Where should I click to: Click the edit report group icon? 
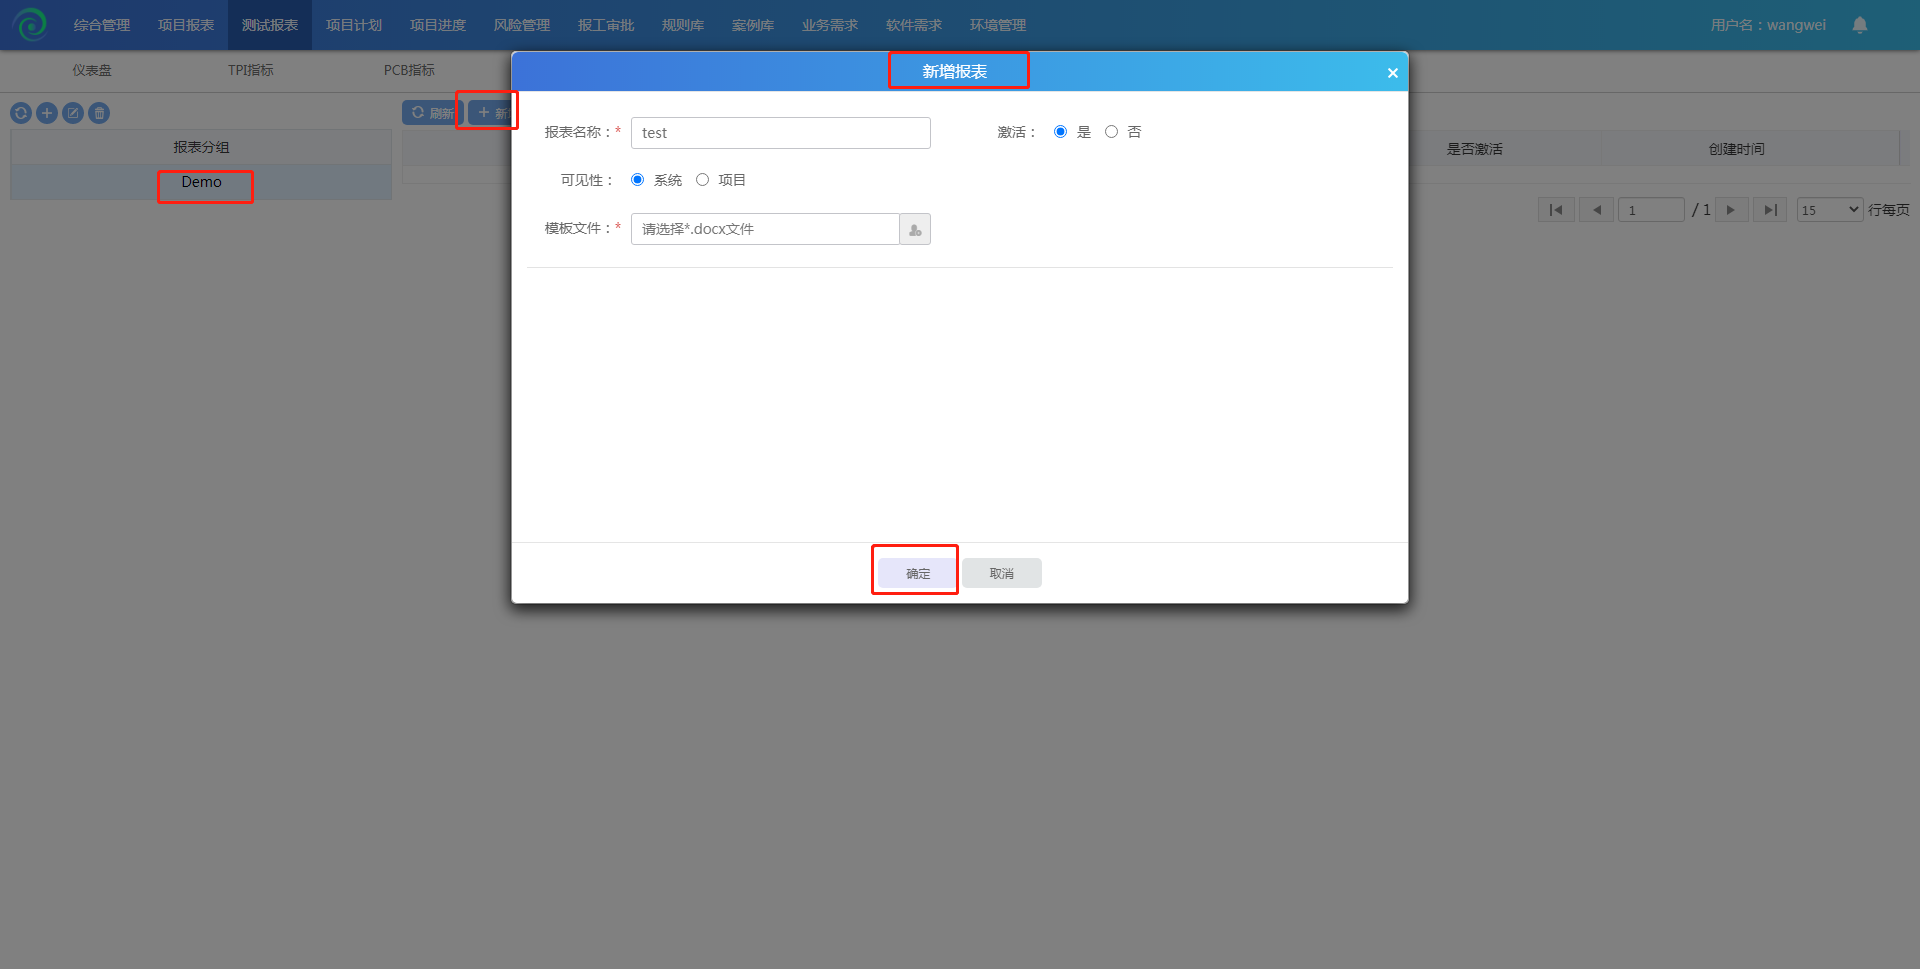73,113
